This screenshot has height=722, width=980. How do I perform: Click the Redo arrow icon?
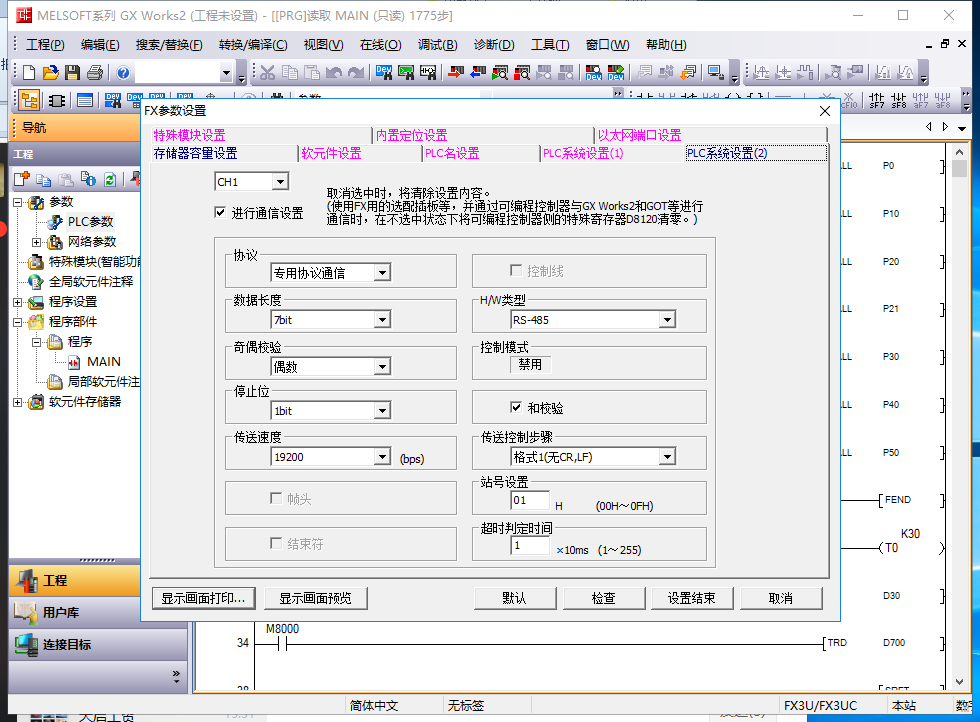356,73
